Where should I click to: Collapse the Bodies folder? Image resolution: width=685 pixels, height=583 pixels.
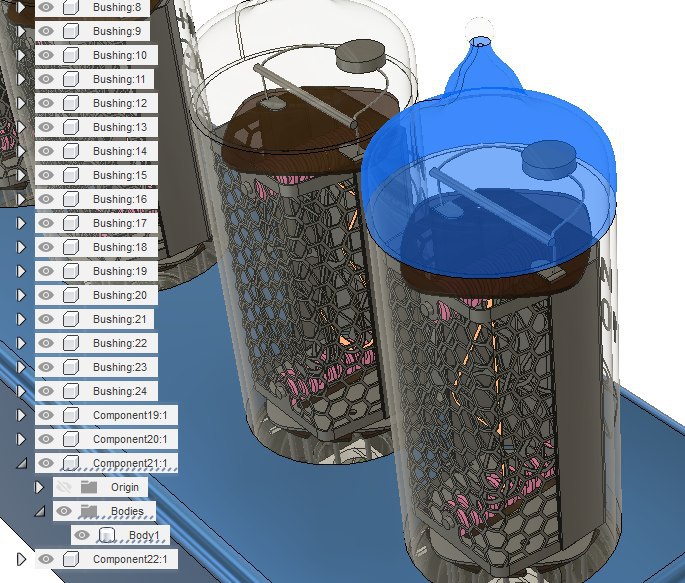[x=40, y=511]
